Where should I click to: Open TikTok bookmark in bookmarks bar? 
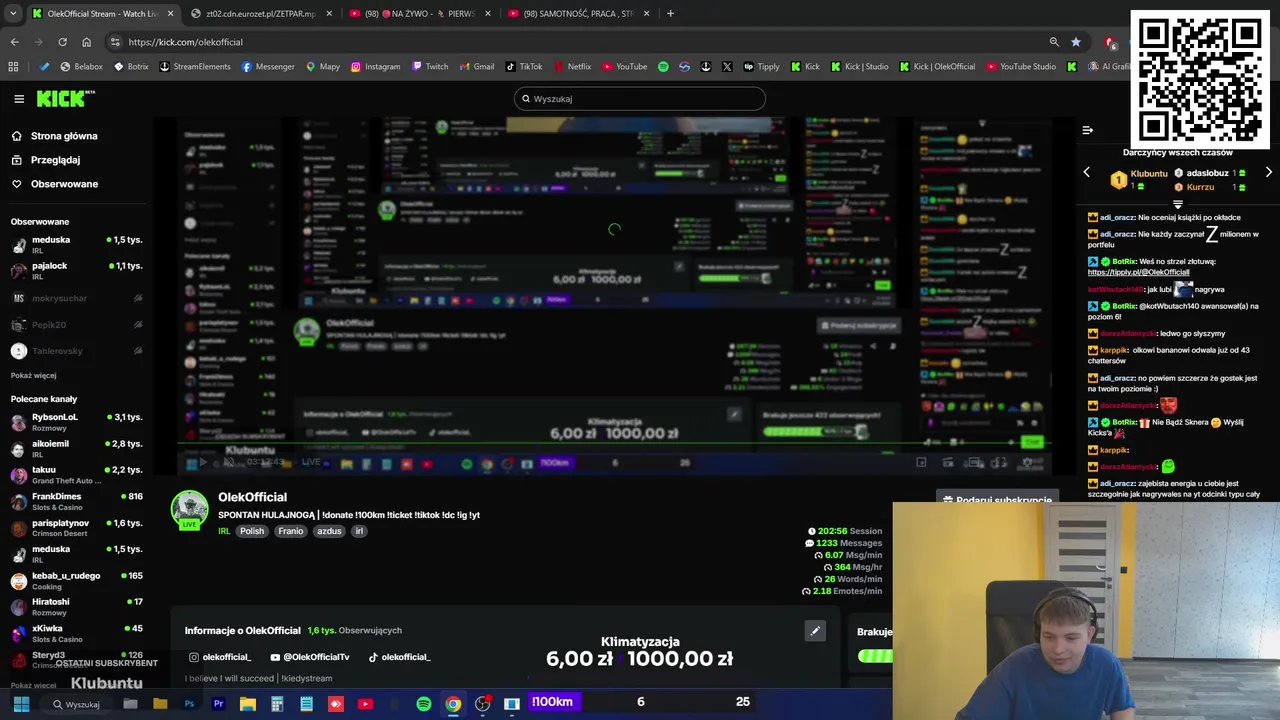click(524, 67)
